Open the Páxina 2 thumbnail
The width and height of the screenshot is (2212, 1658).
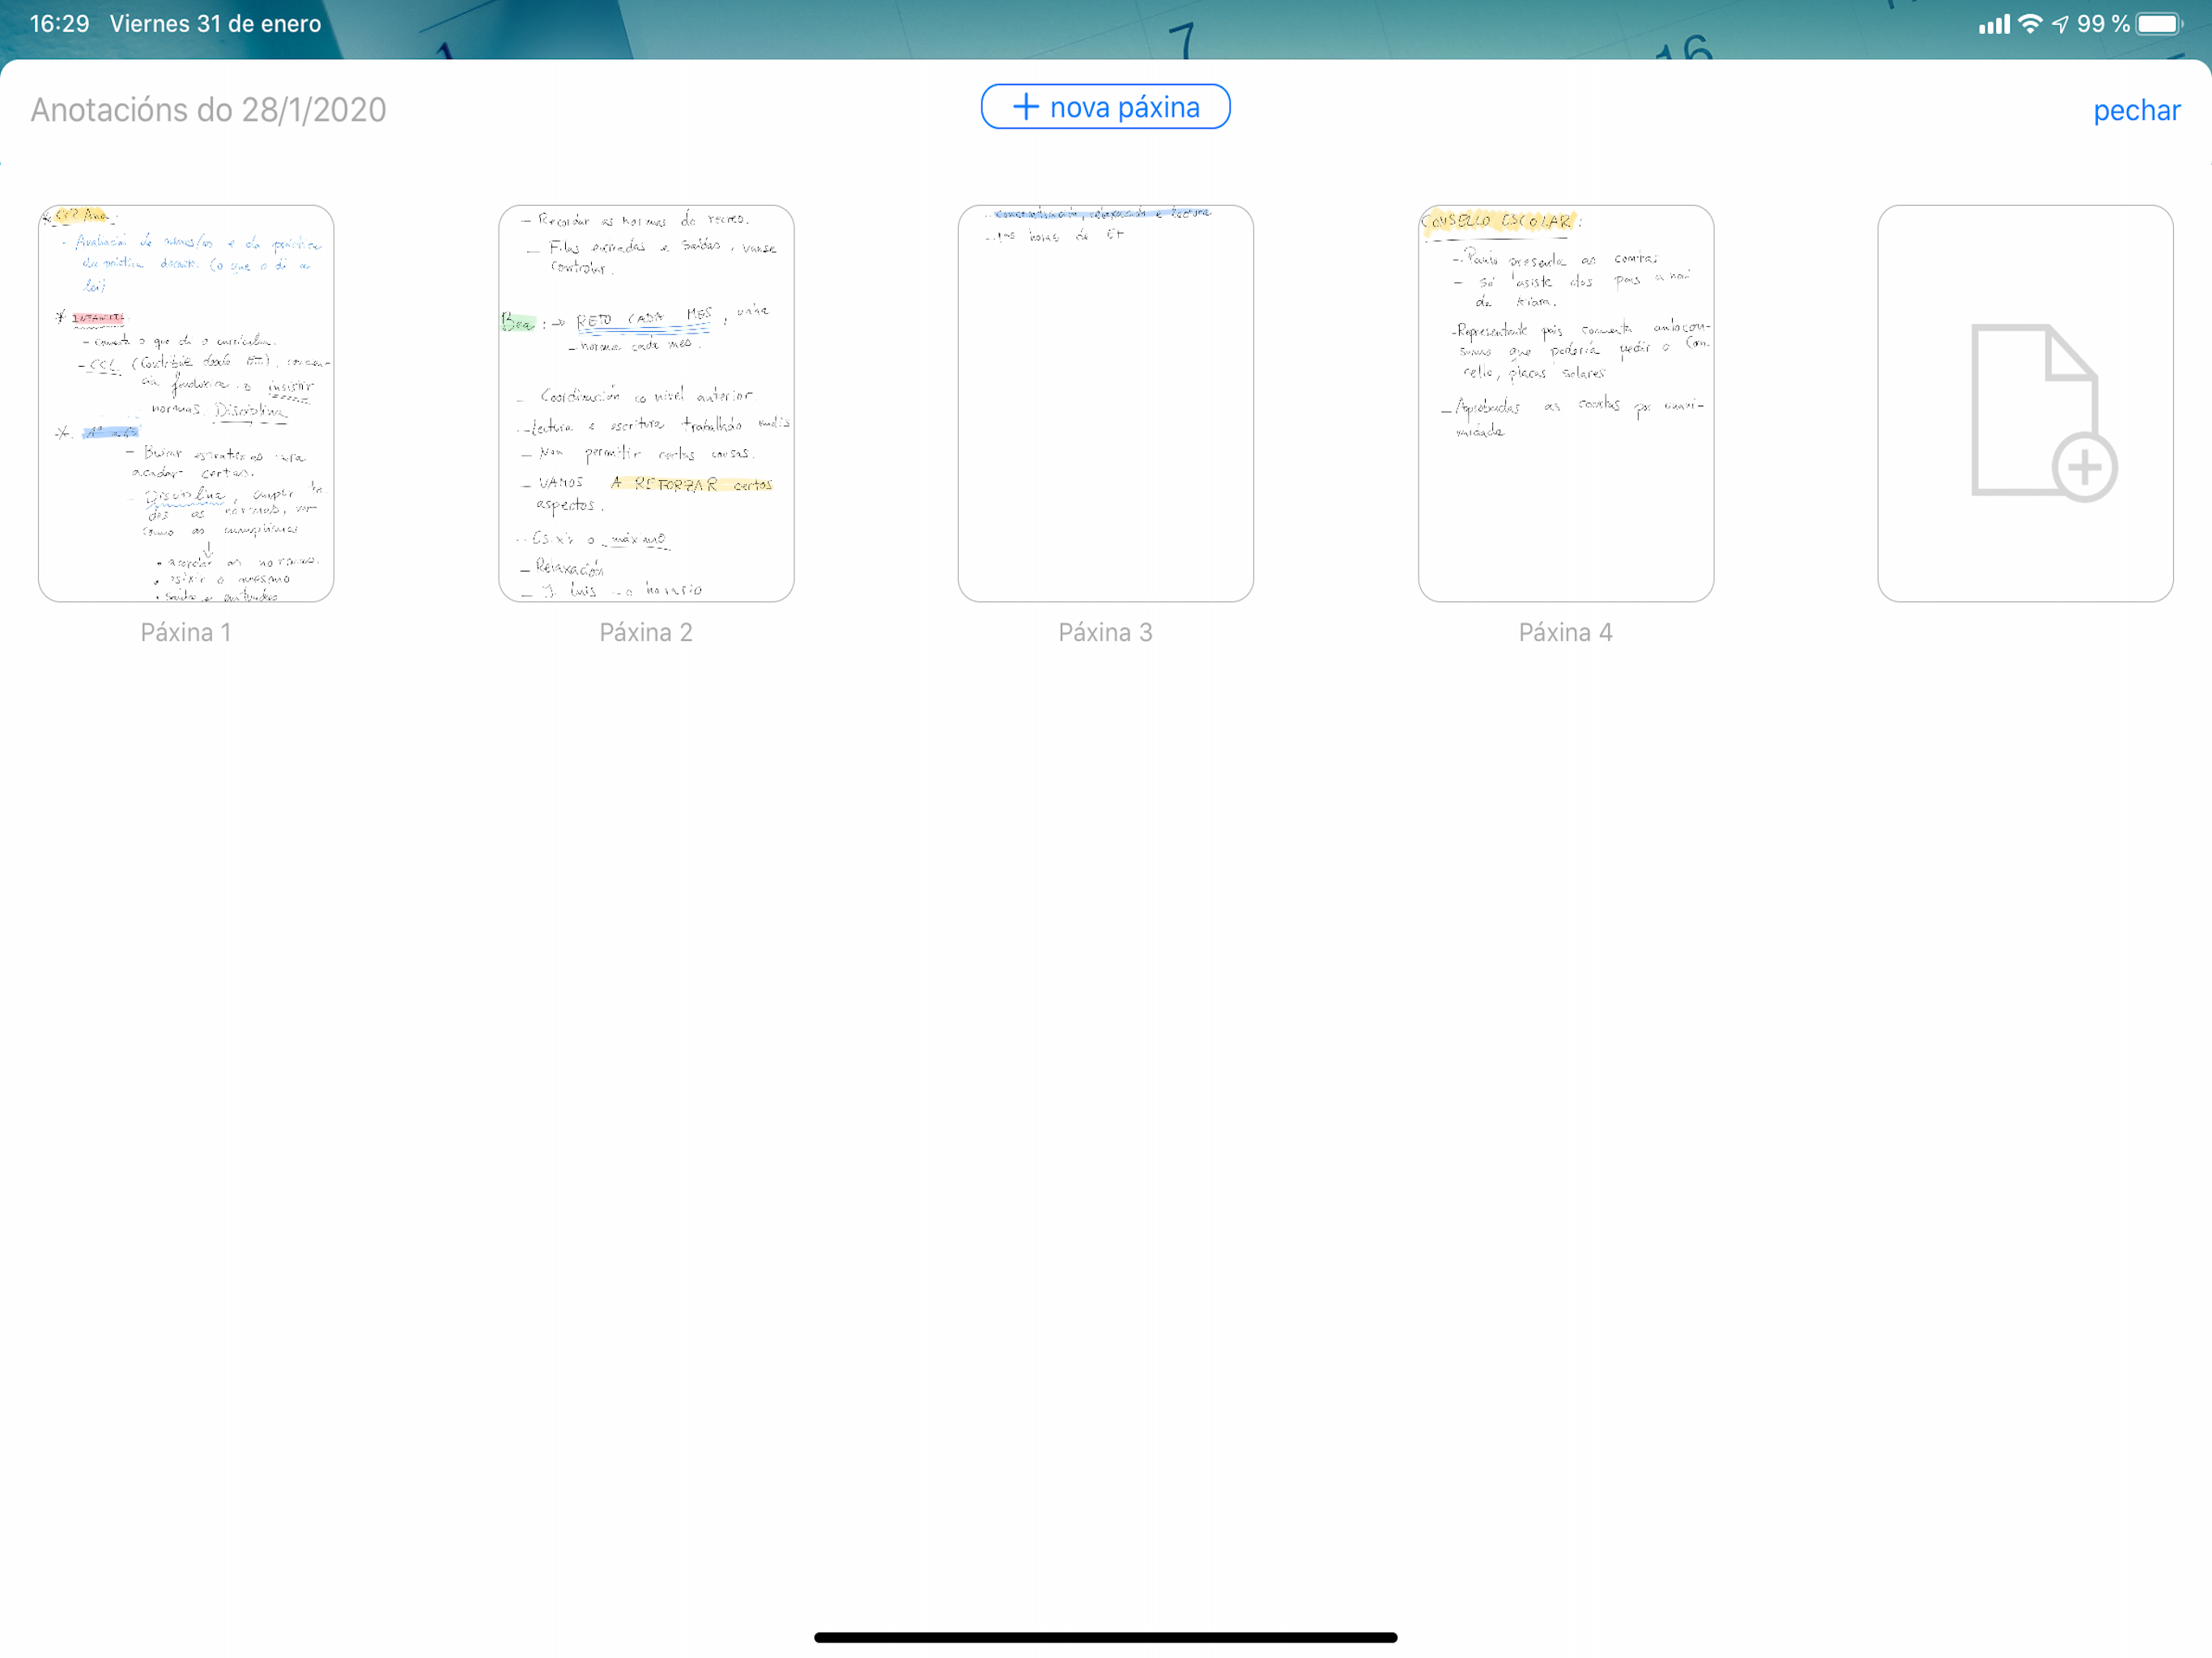pos(646,404)
